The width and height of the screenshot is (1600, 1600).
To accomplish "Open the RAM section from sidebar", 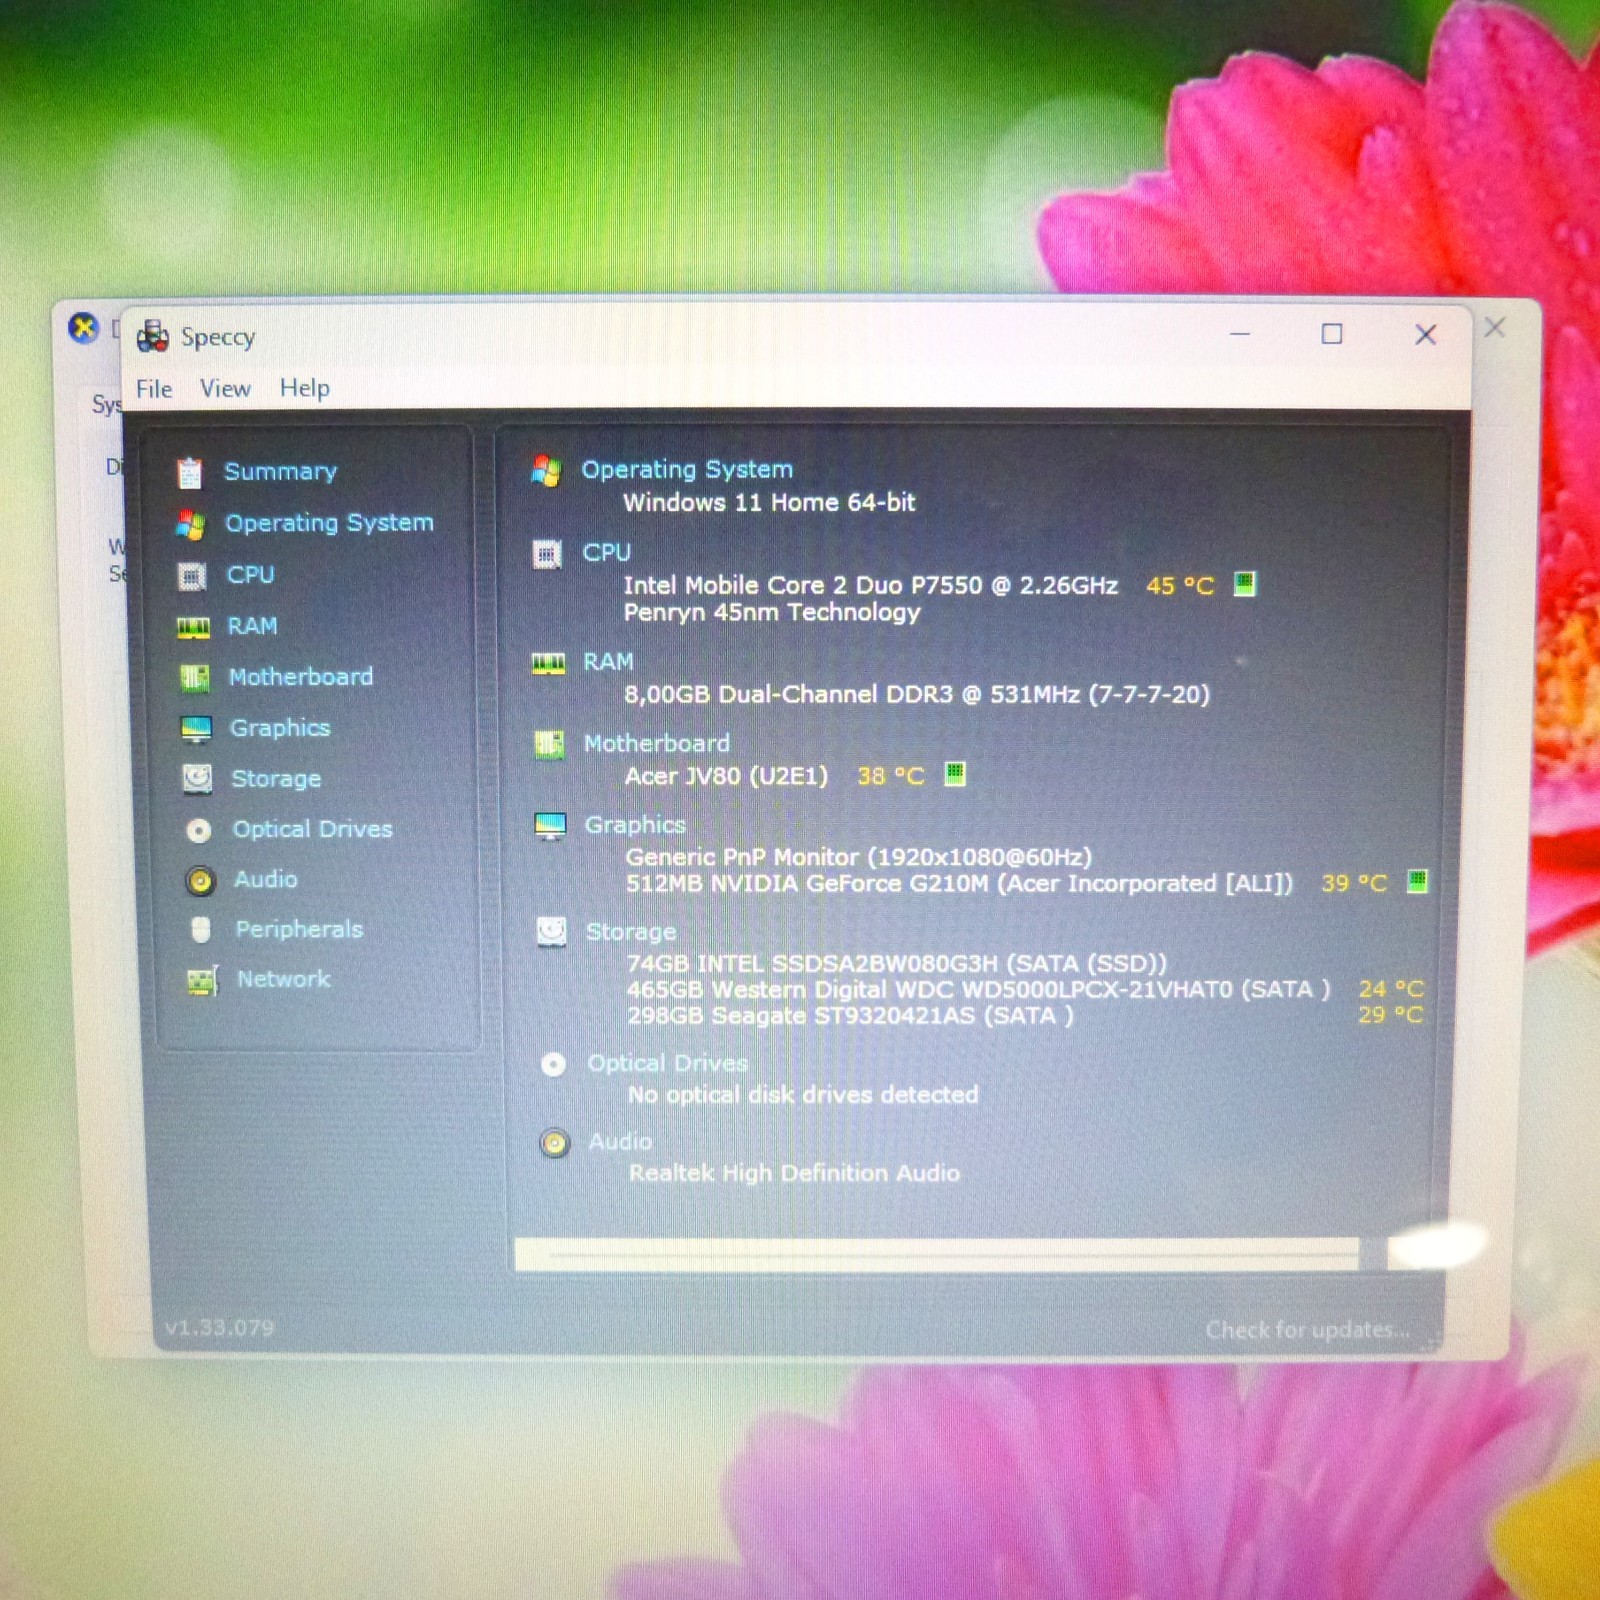I will point(252,626).
